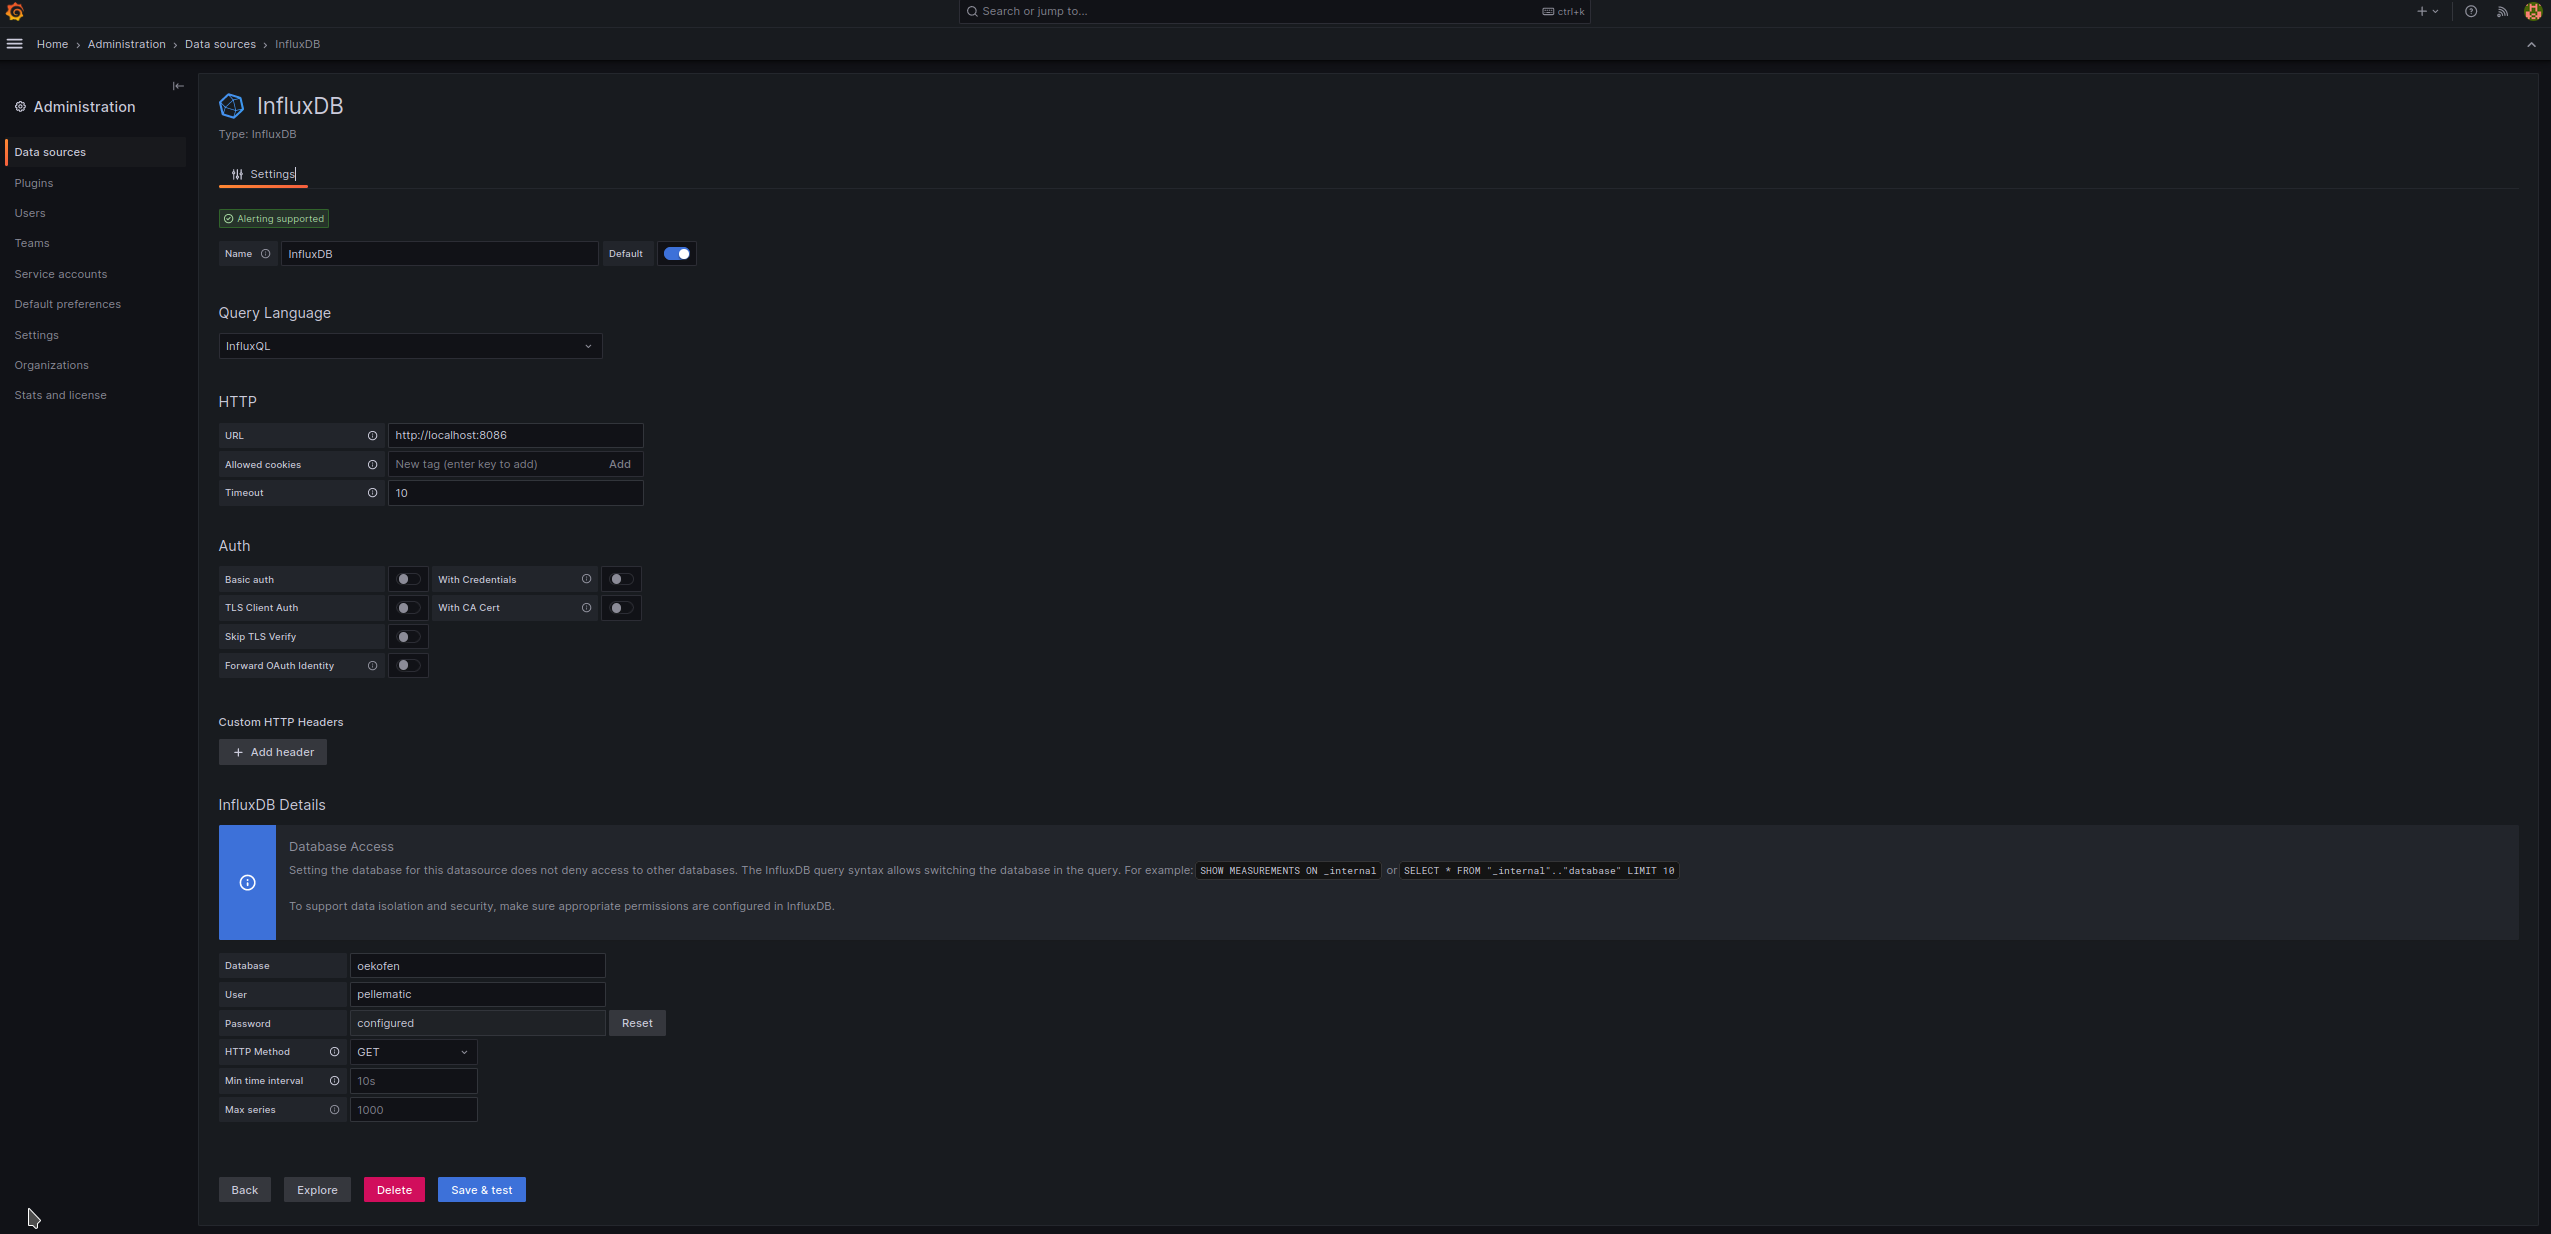Viewport: 2551px width, 1234px height.
Task: Click the Grafana logo icon
Action: coord(14,12)
